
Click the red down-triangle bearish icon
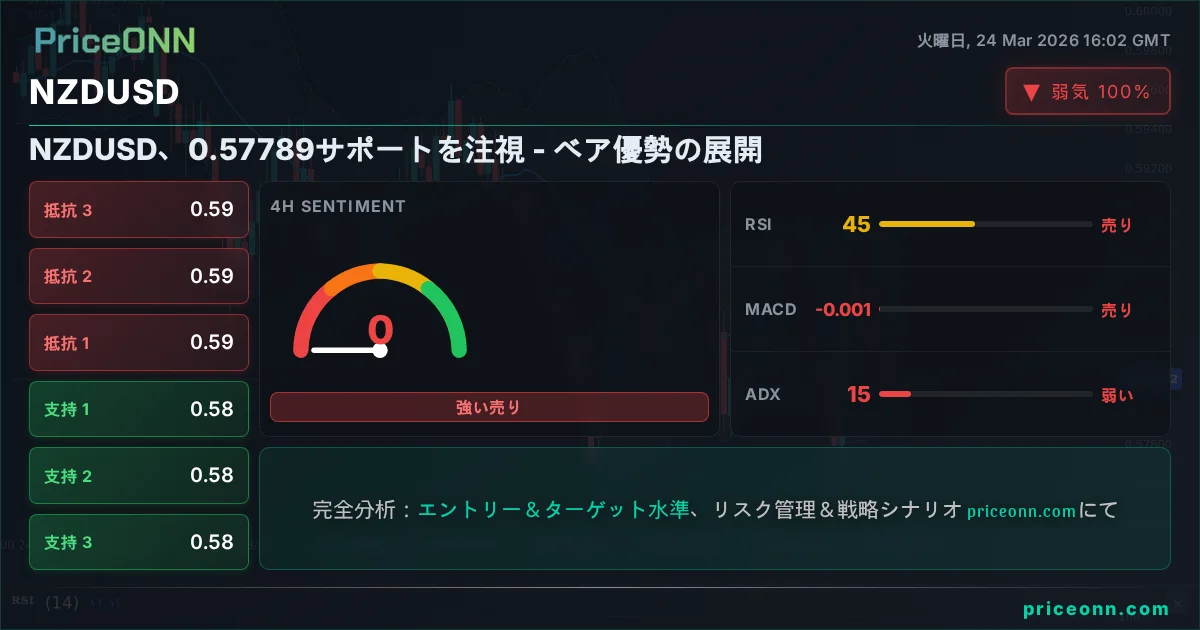click(1031, 92)
